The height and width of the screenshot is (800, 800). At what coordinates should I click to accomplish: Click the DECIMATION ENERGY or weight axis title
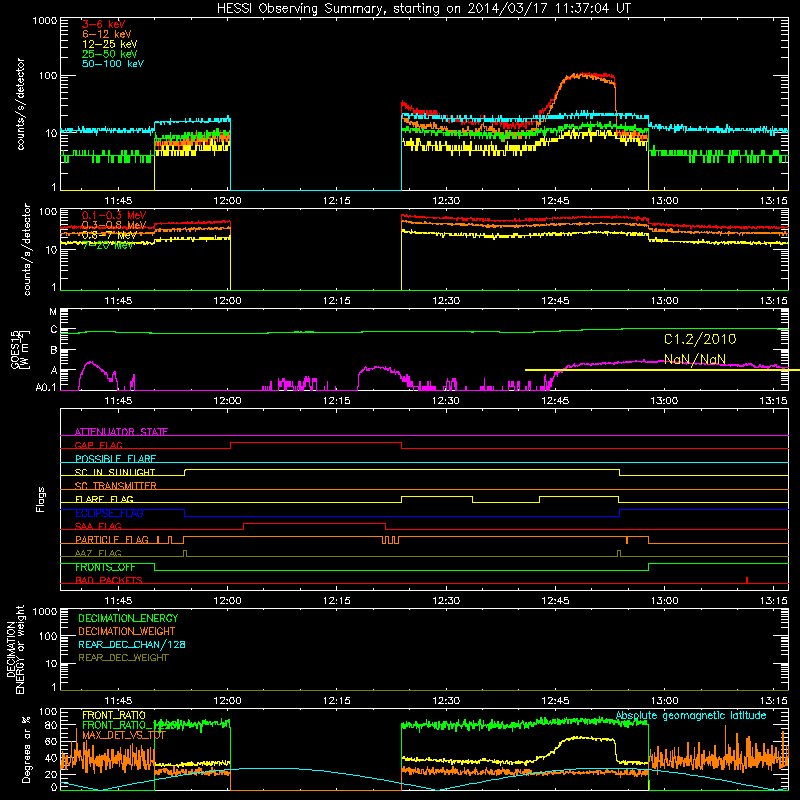15,649
